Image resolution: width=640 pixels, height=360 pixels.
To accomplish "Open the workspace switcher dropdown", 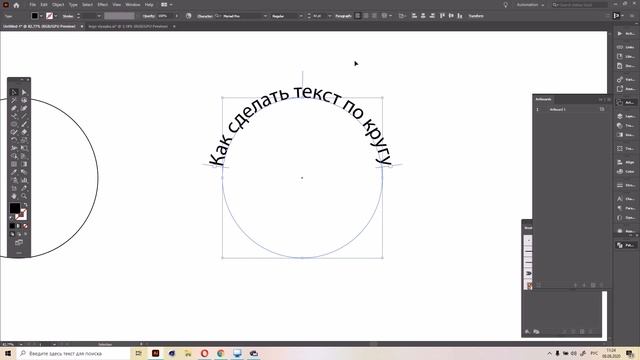I will [530, 5].
